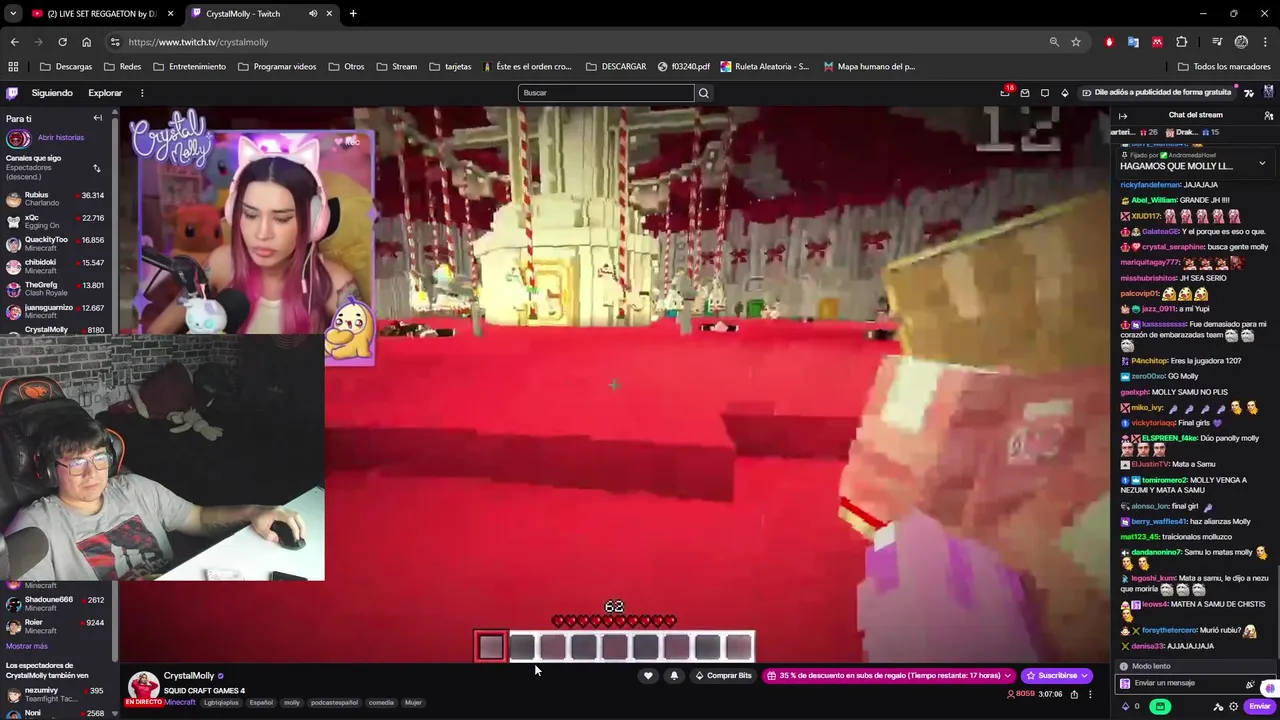
Task: Open the tab search dropdown arrow
Action: tap(12, 14)
